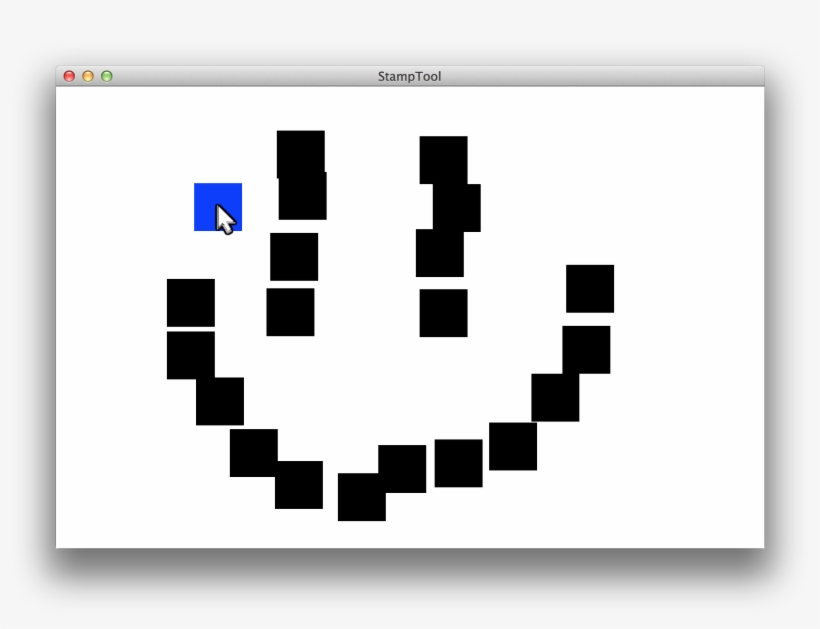Zoom the StampTool window with the green button

coord(107,76)
